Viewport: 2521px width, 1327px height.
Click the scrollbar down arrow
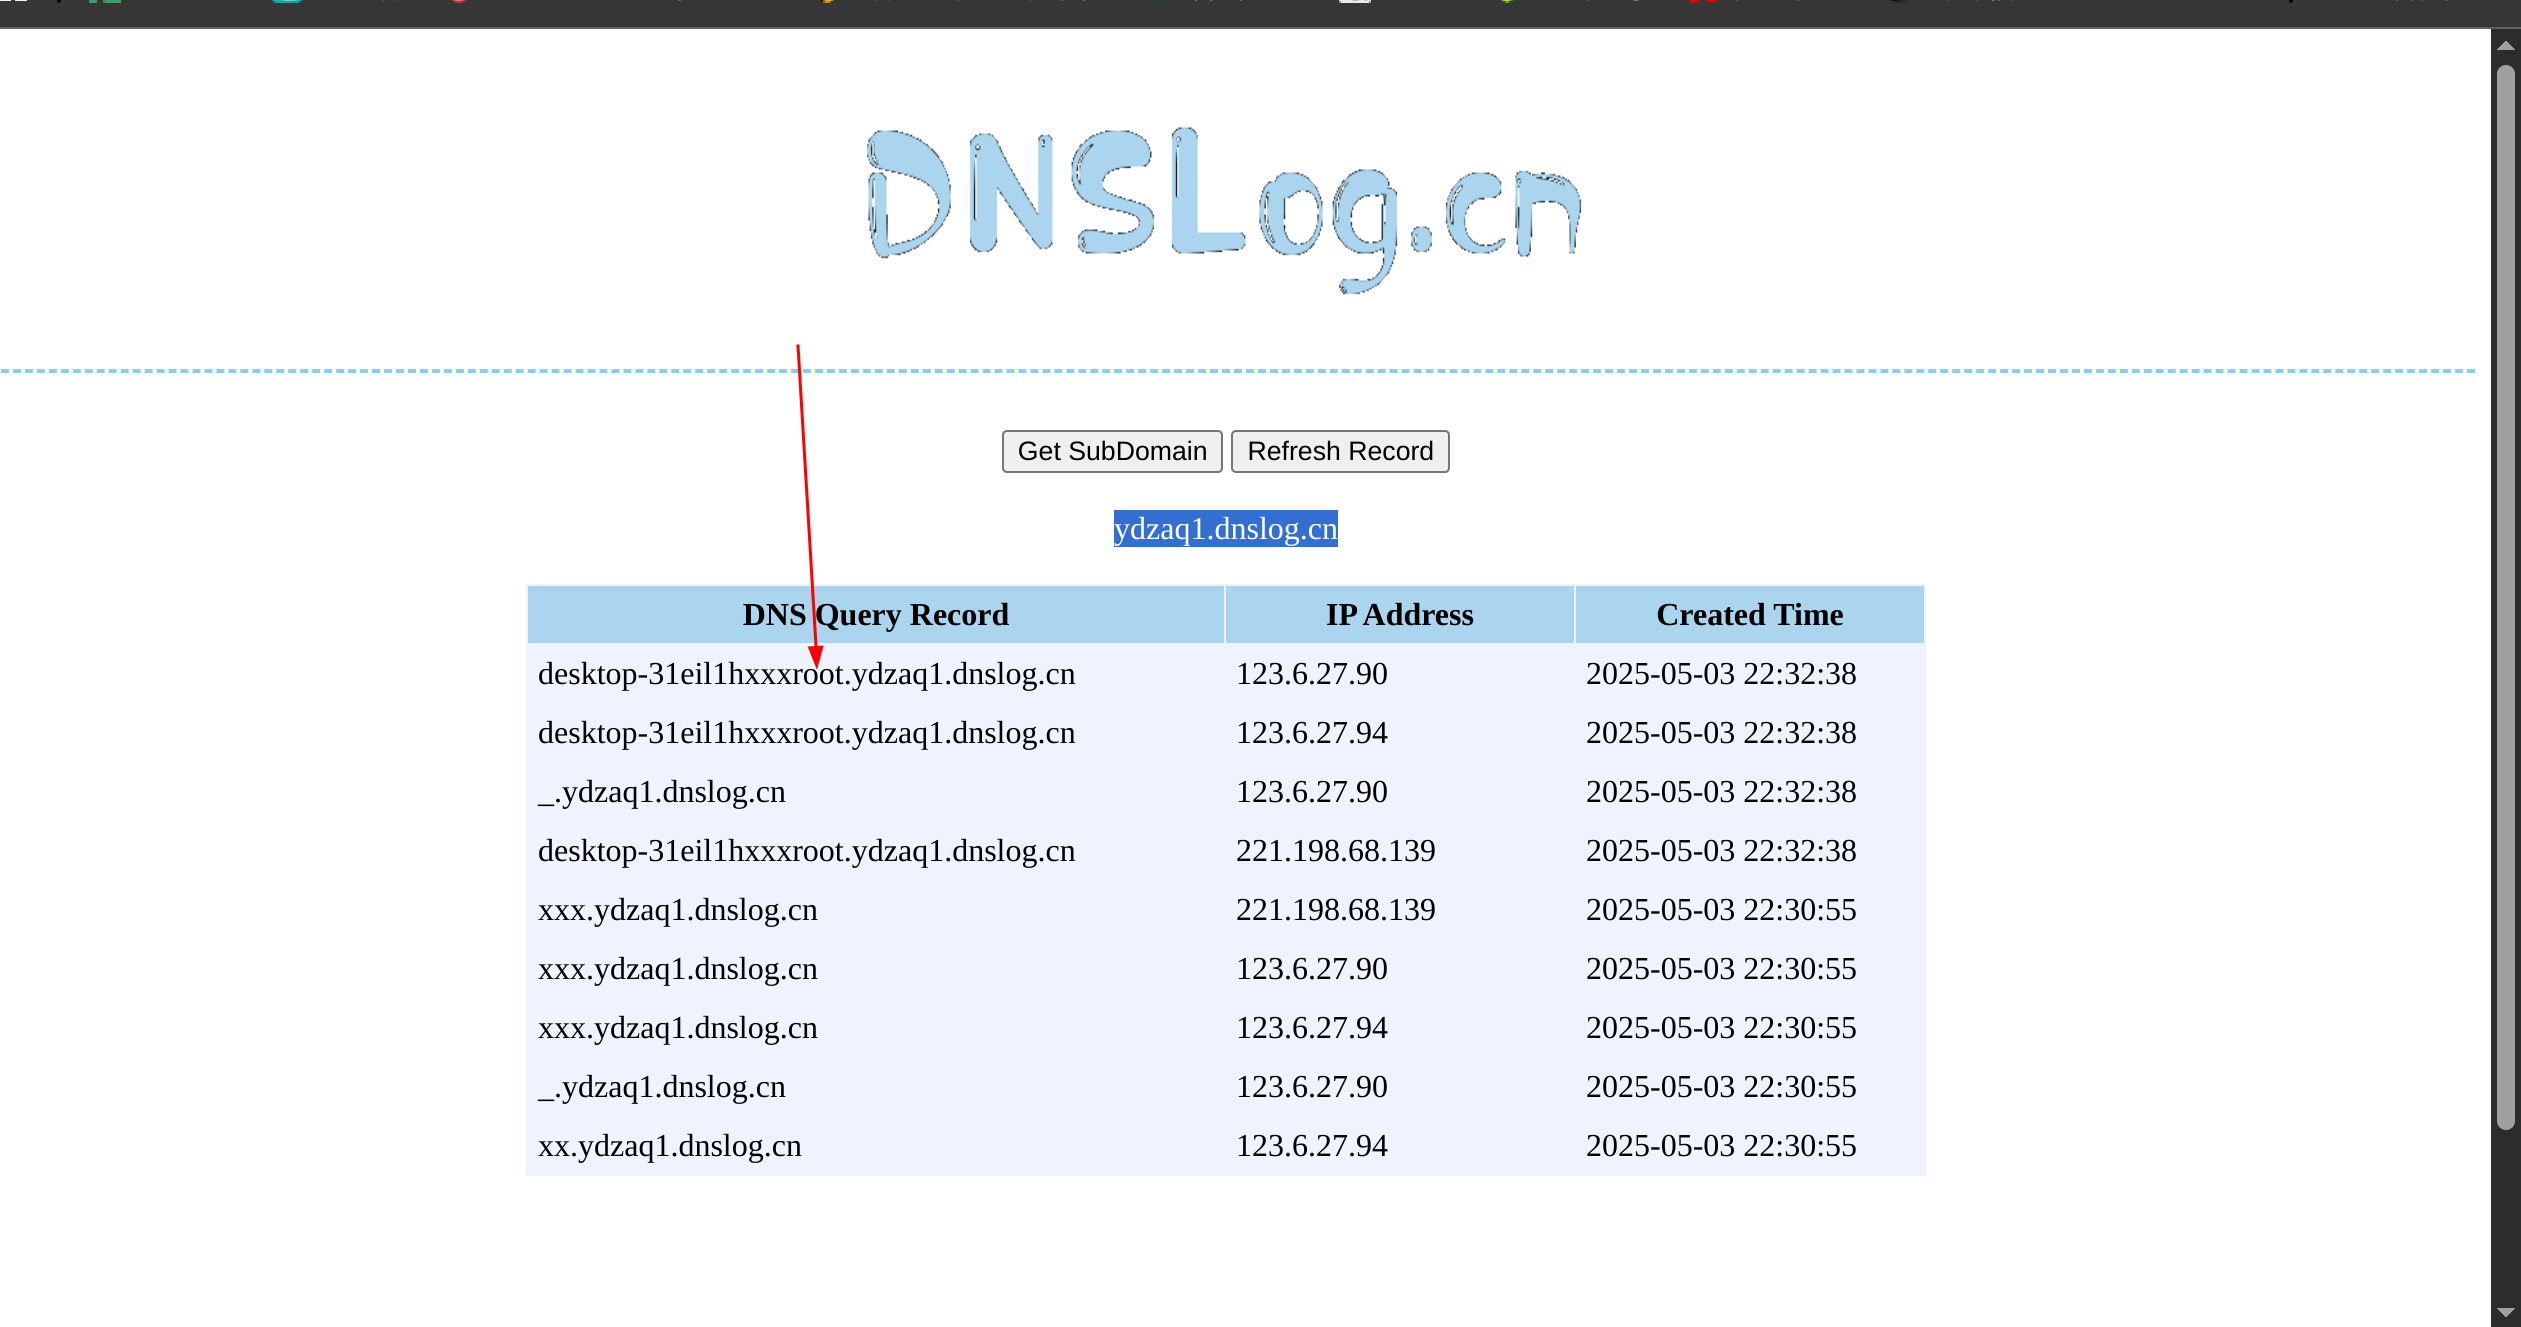2505,1312
